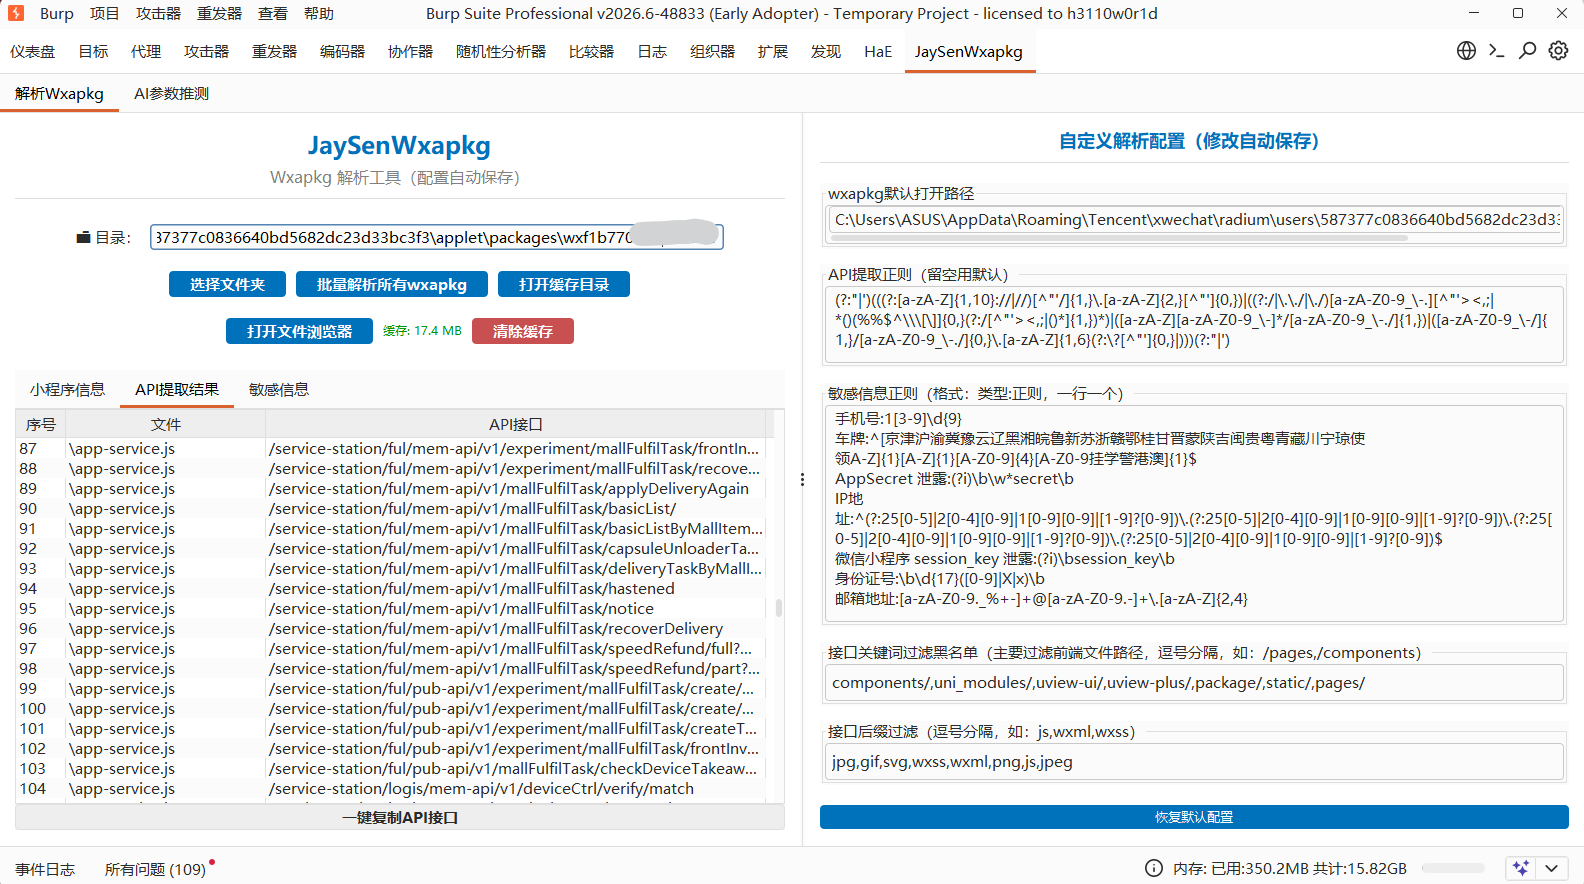Image resolution: width=1584 pixels, height=884 pixels.
Task: Click the red 清除缓存 button
Action: [523, 331]
